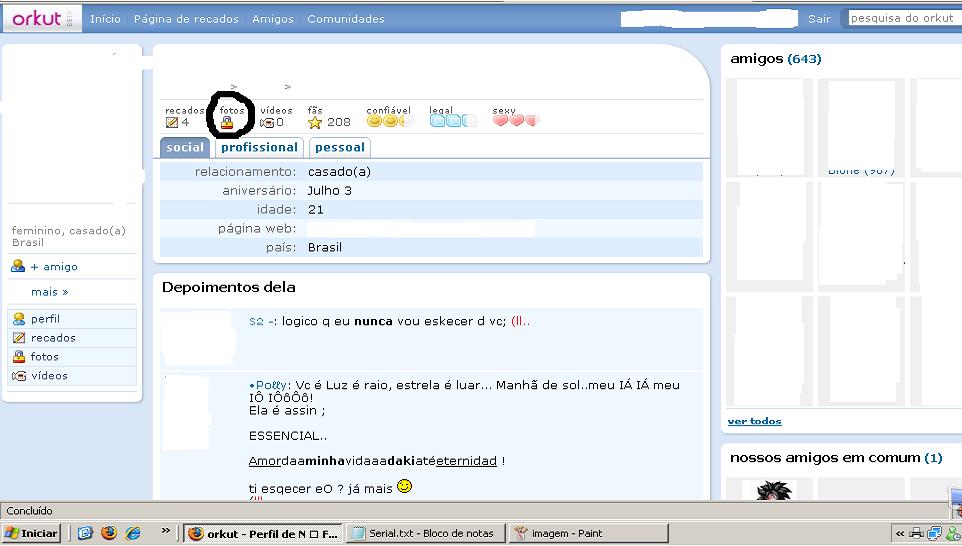Click the Sair logout link
962x546 pixels.
(820, 19)
